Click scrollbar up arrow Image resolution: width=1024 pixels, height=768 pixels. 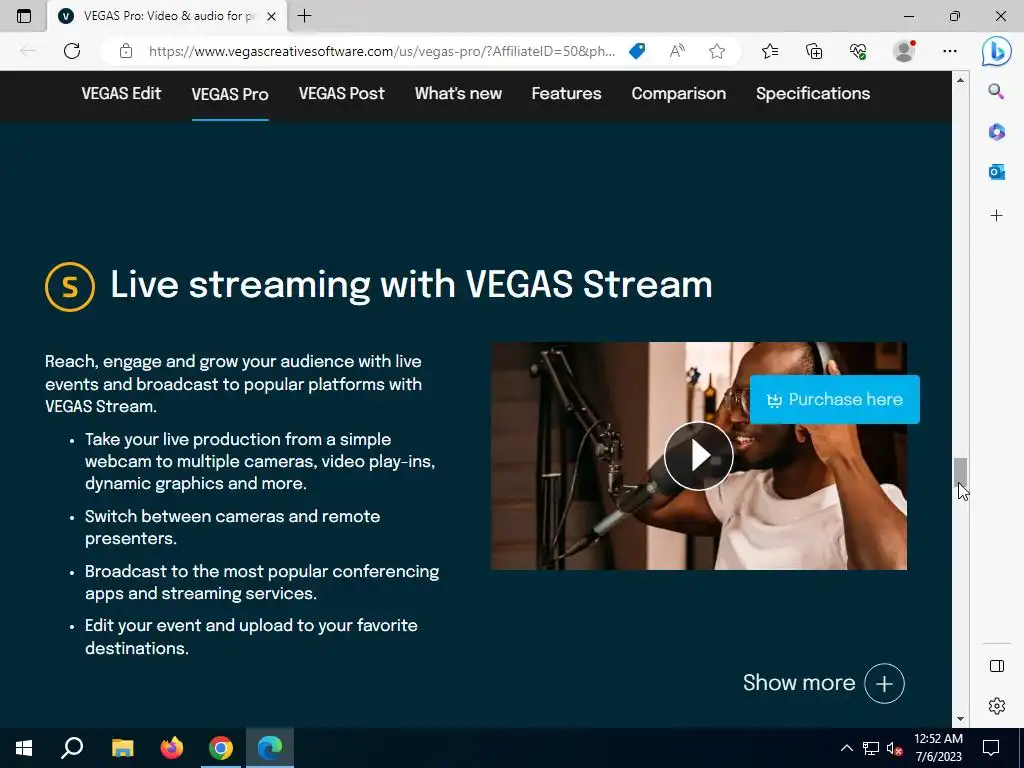[960, 80]
